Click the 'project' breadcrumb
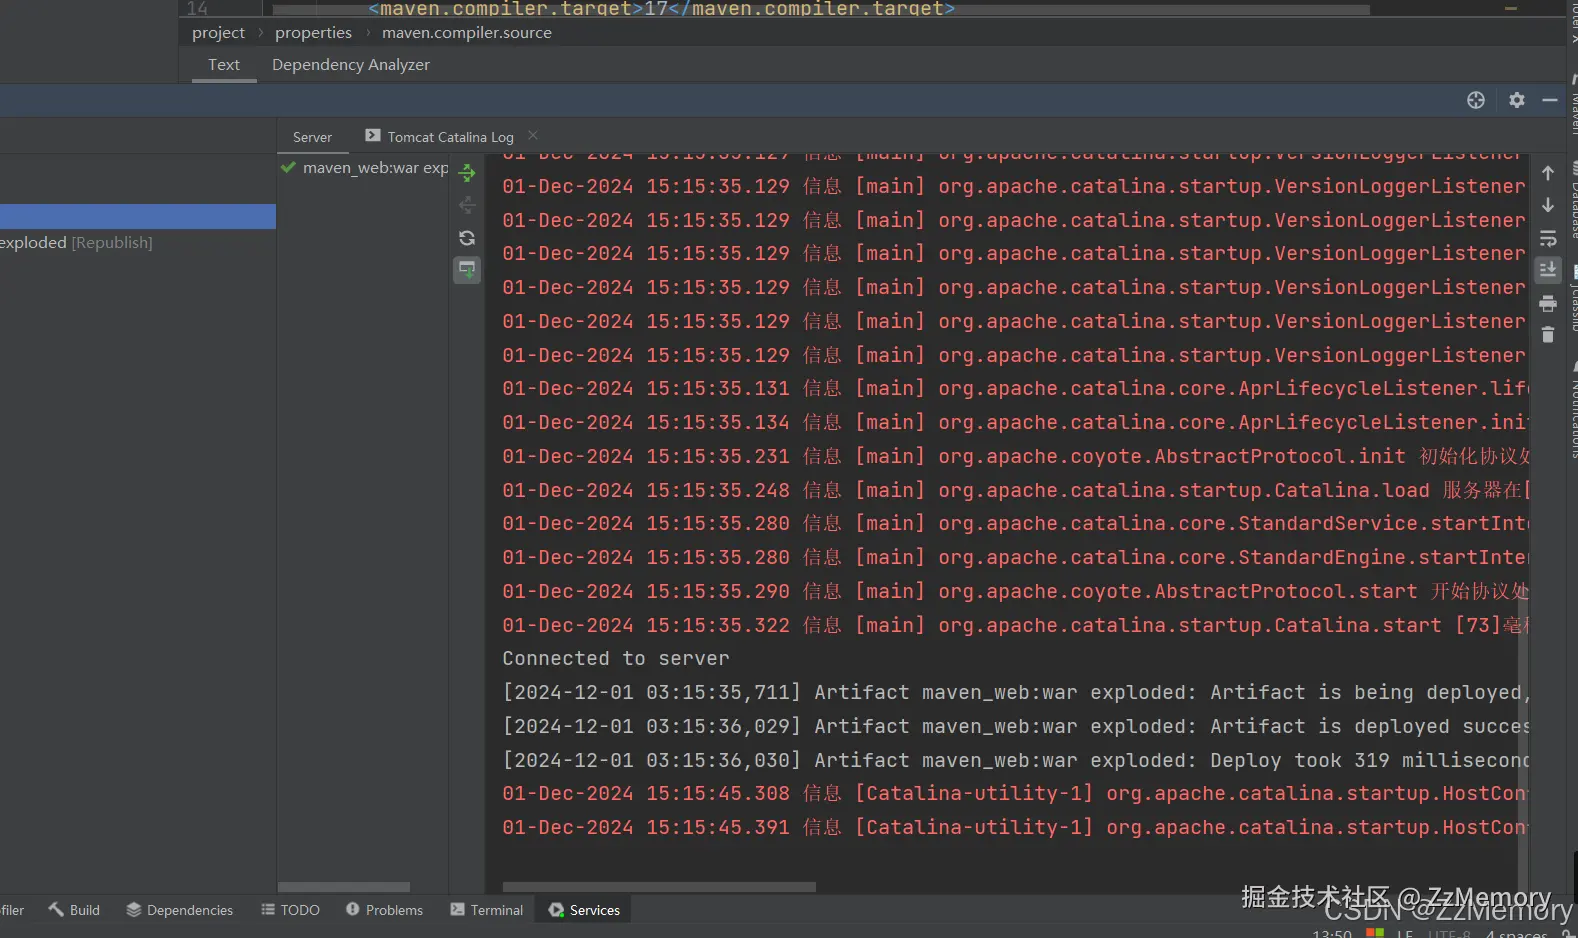The width and height of the screenshot is (1578, 938). (x=218, y=33)
